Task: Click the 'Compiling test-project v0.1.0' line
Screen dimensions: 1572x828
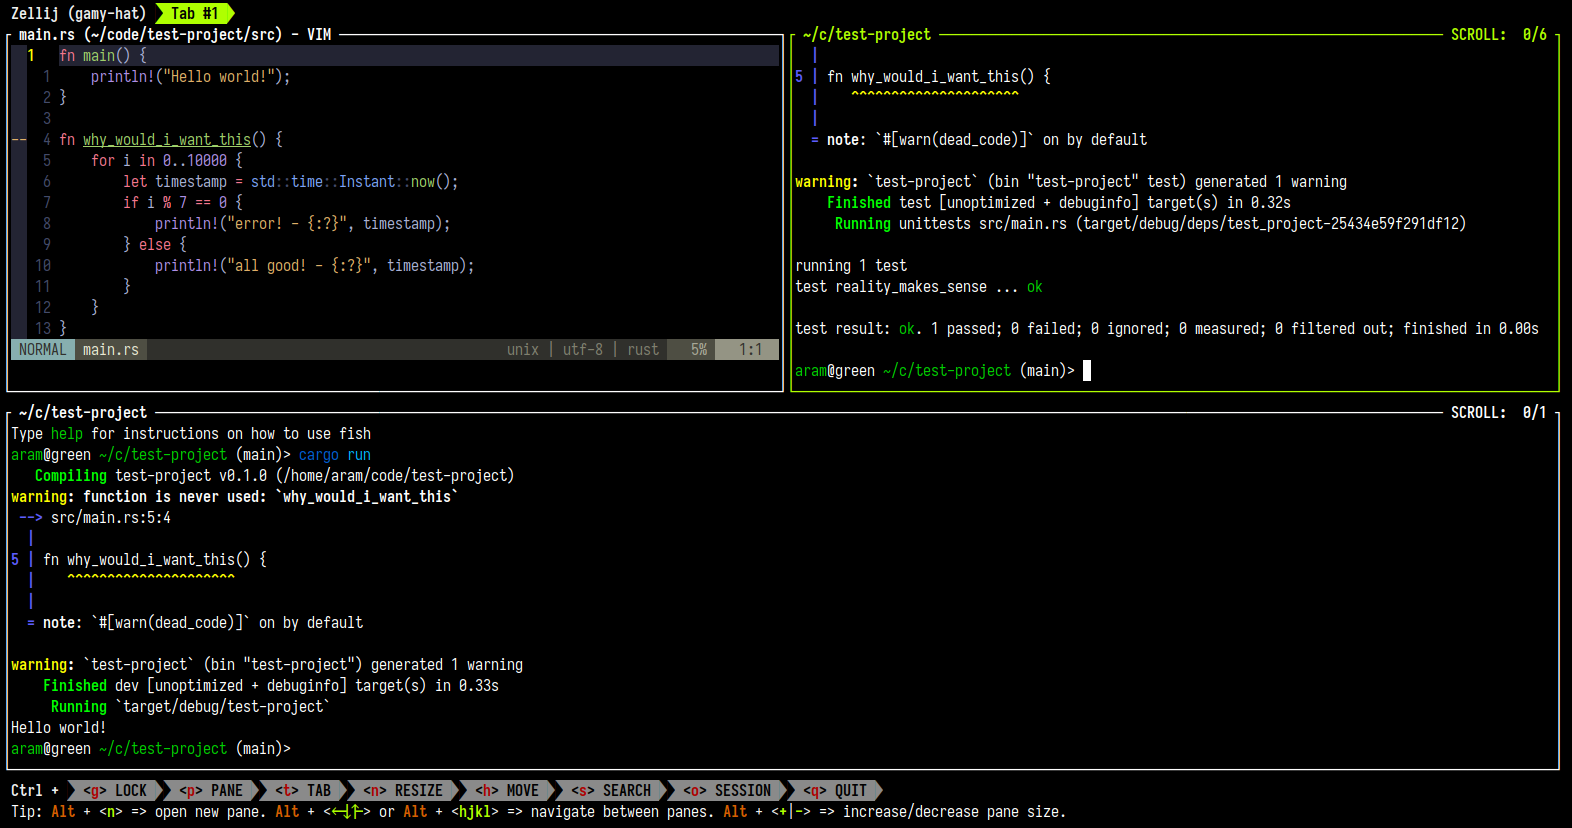Action: click(x=274, y=475)
